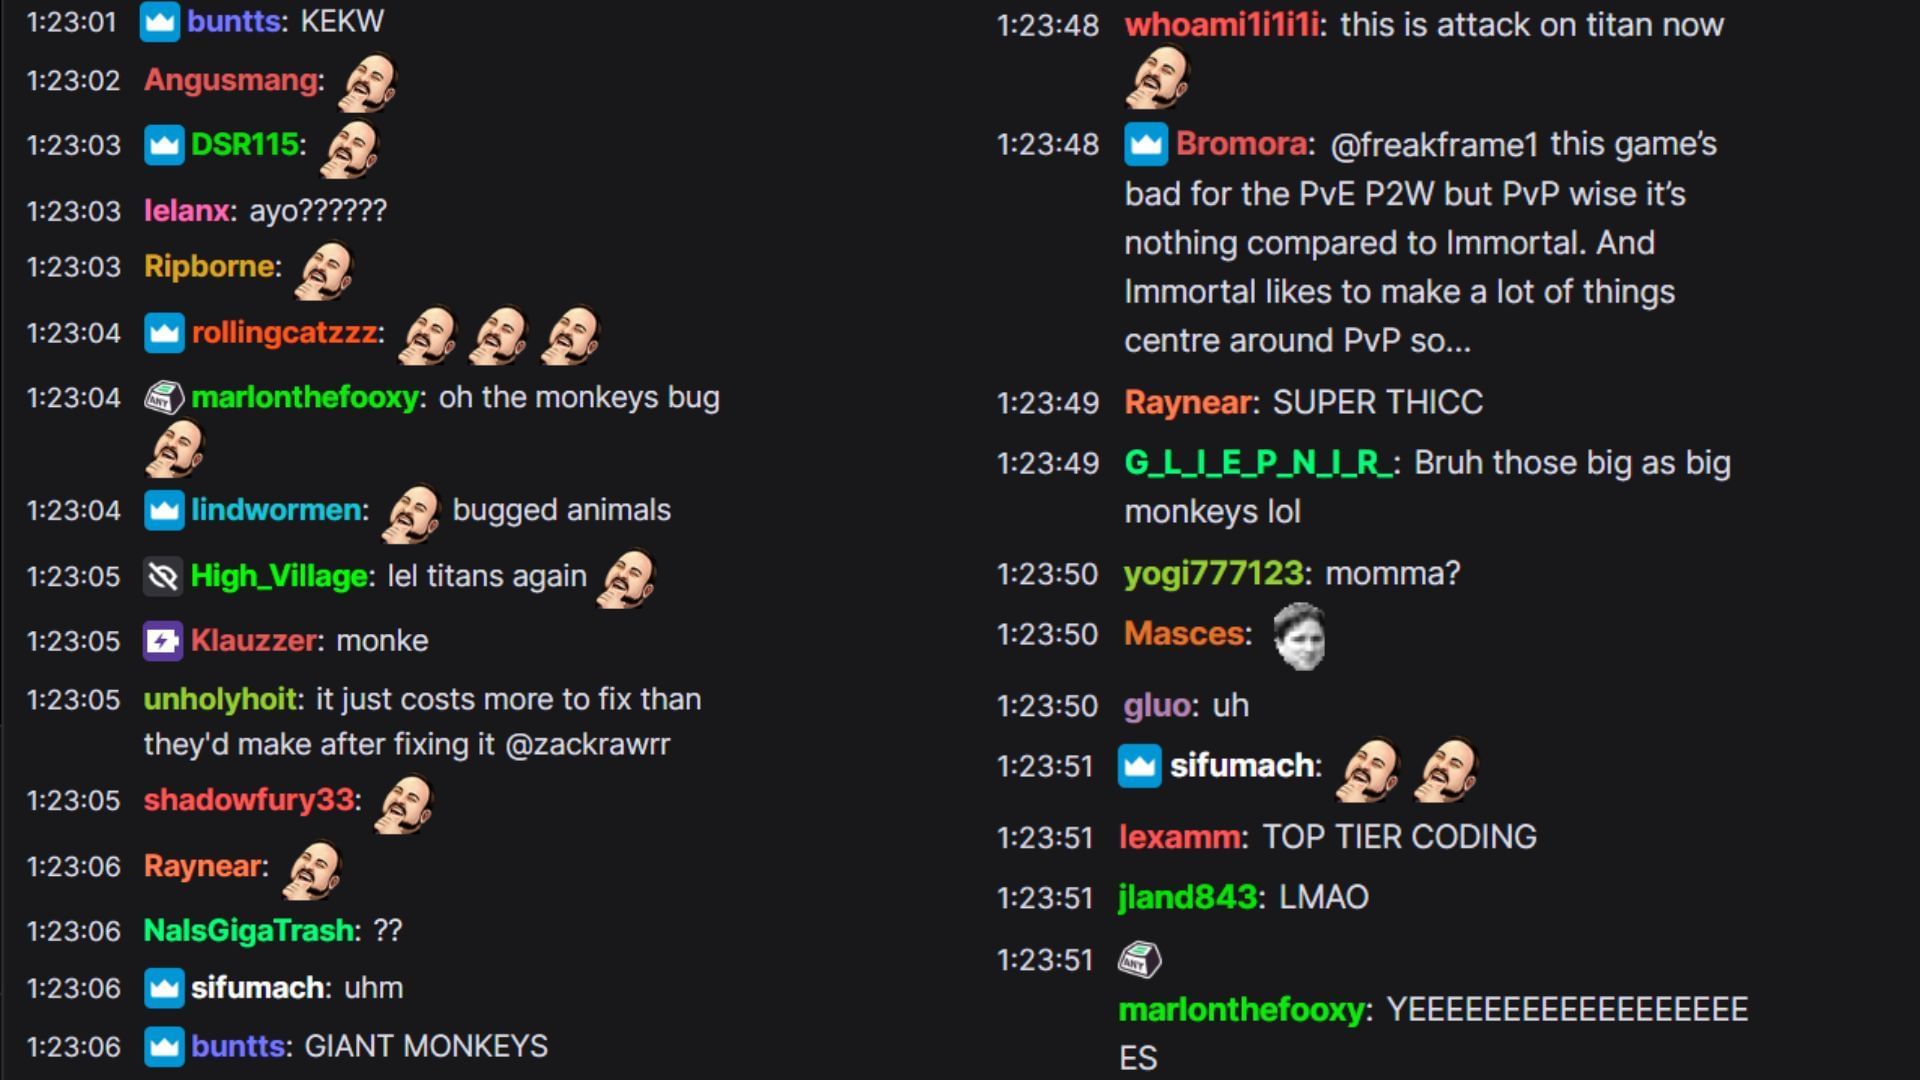This screenshot has width=1920, height=1080.
Task: Click the emote under whoami1i1i1i's message
Action: coord(1158,78)
